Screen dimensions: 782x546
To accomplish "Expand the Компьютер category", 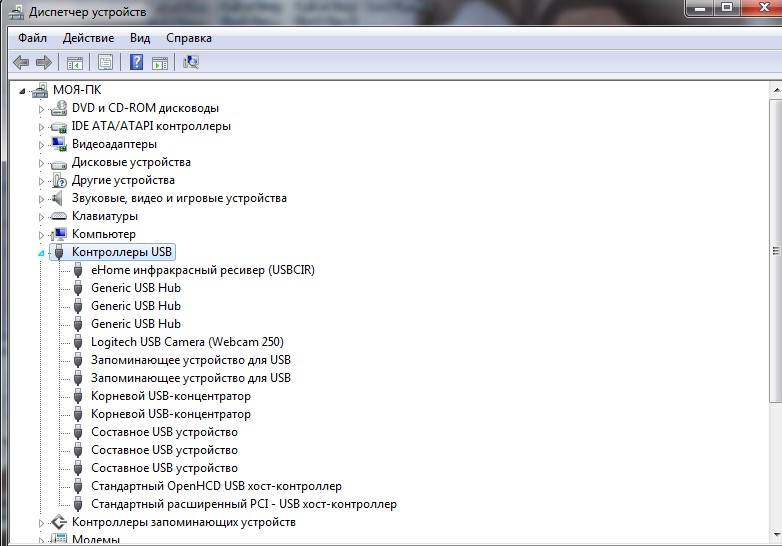I will click(x=41, y=235).
